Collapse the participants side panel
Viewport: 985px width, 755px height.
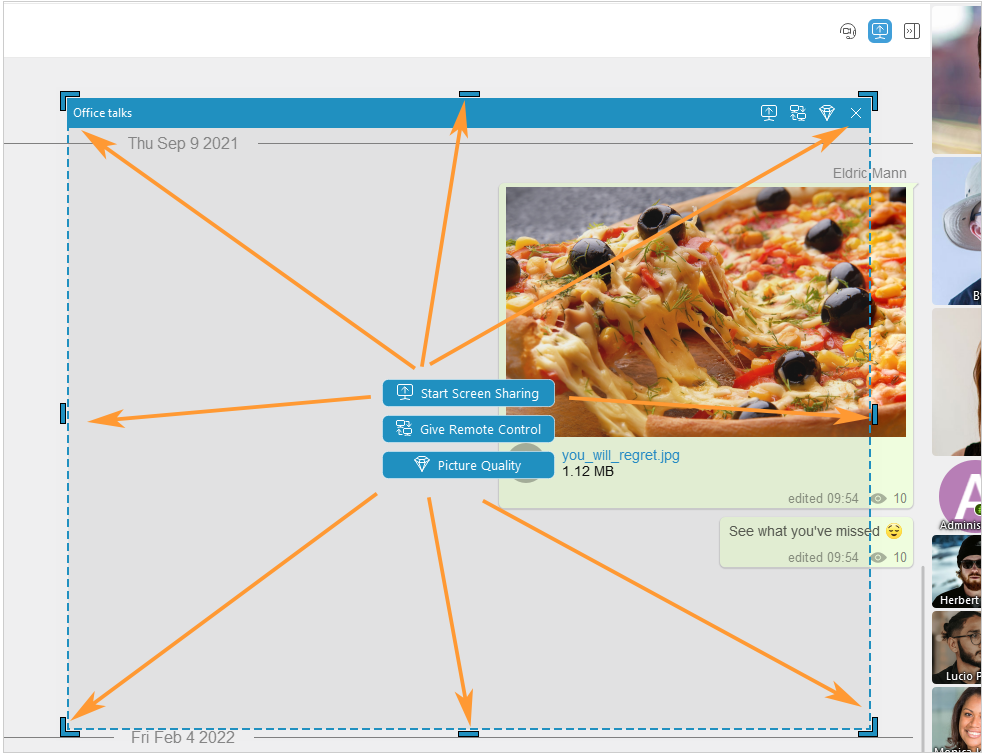tap(911, 31)
